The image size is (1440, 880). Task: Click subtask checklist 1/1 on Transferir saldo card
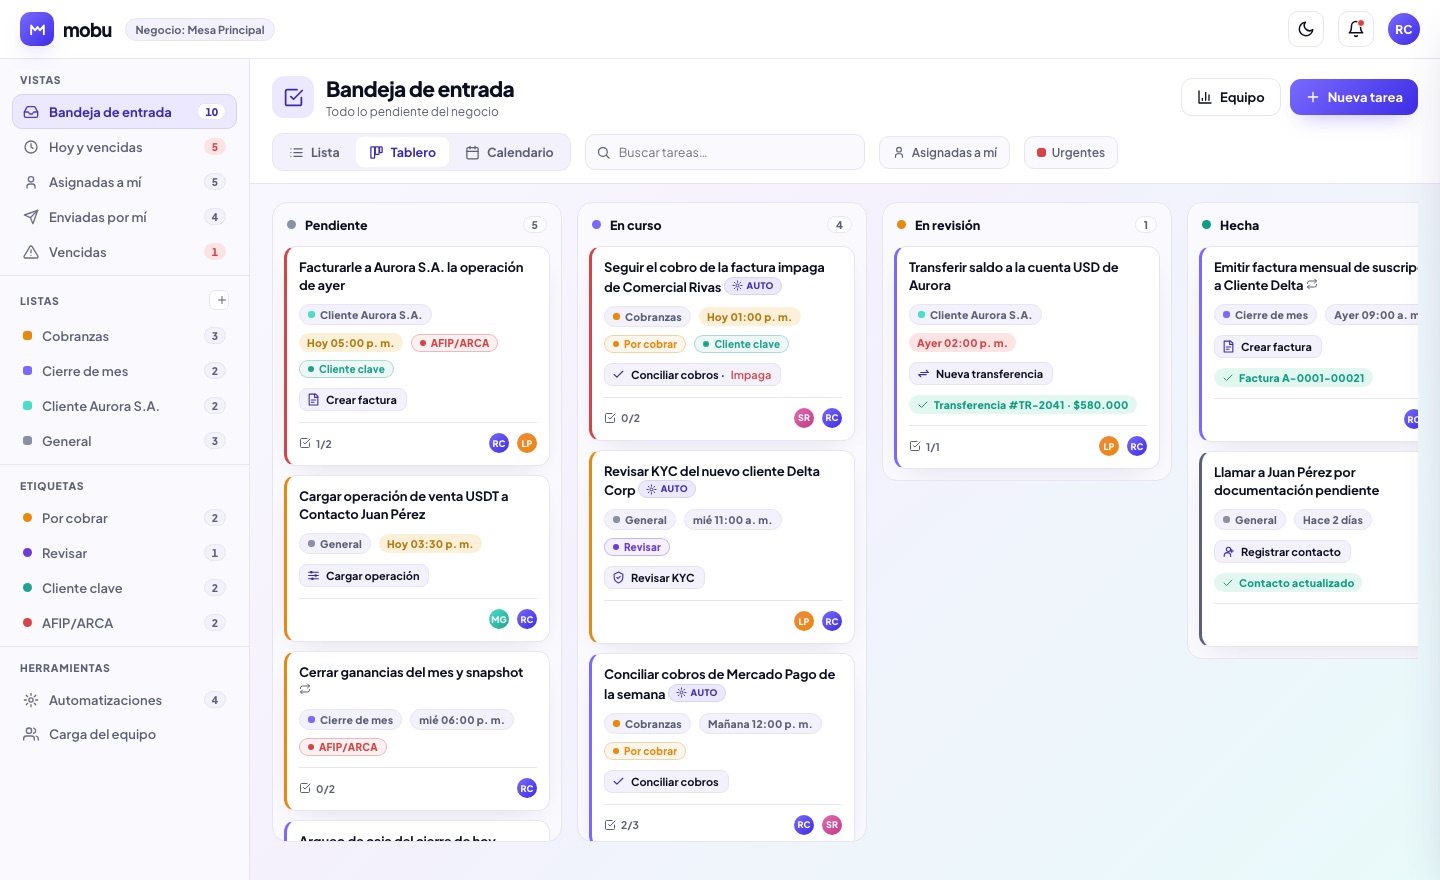pyautogui.click(x=925, y=447)
